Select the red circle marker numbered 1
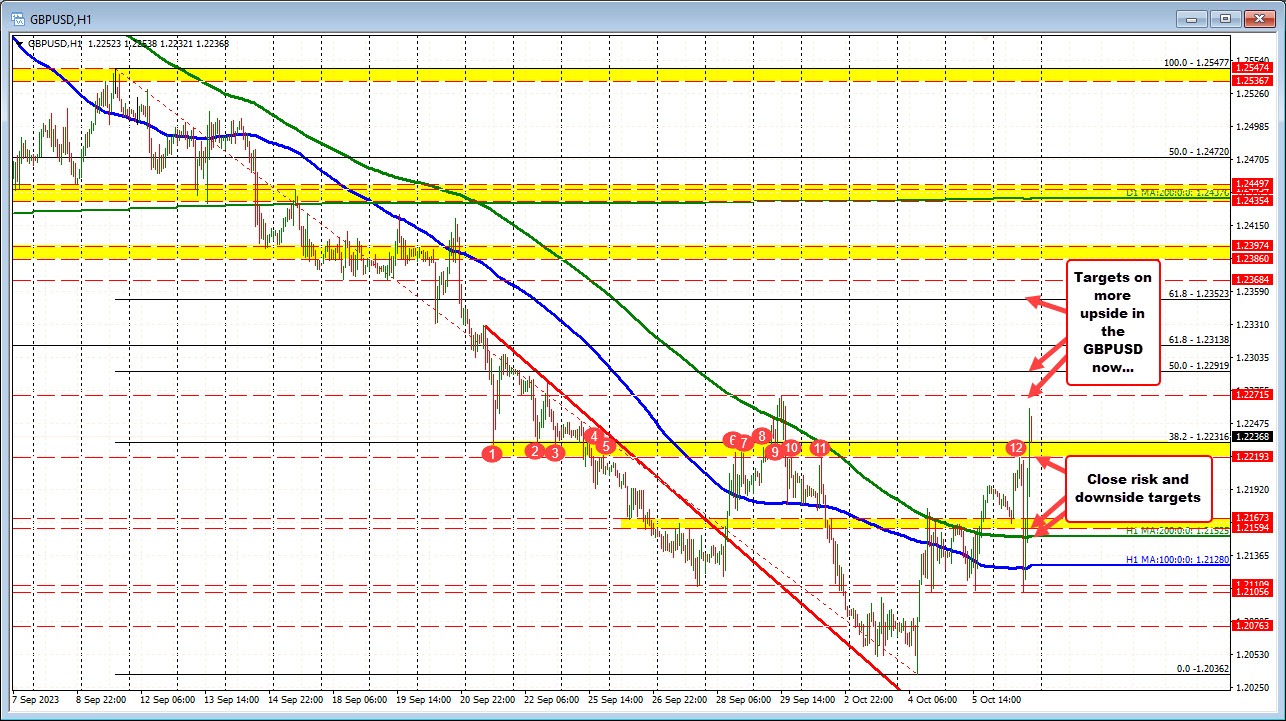The width and height of the screenshot is (1286, 721). coord(491,453)
